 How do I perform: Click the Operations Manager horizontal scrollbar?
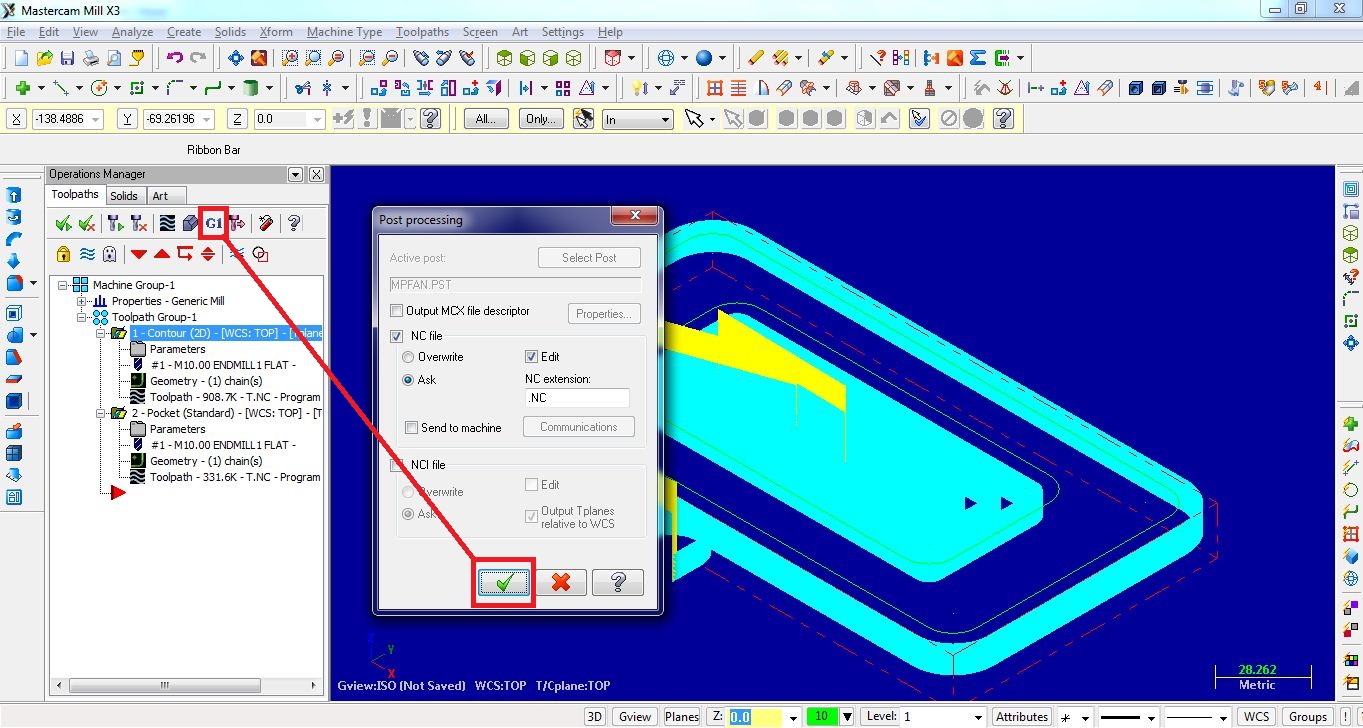[189, 685]
